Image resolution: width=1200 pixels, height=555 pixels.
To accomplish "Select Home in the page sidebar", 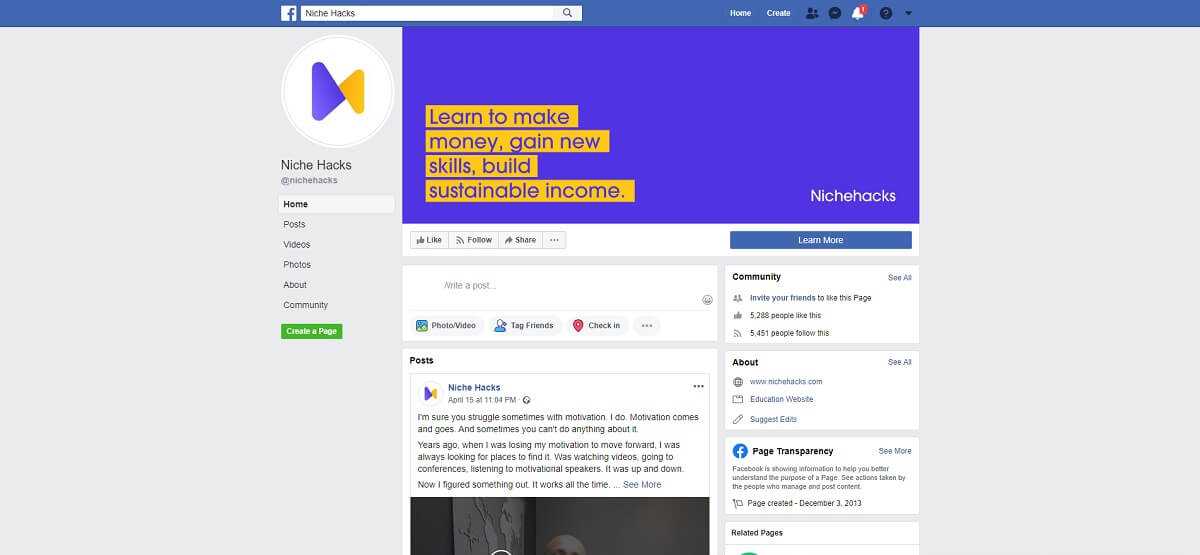I will click(337, 204).
